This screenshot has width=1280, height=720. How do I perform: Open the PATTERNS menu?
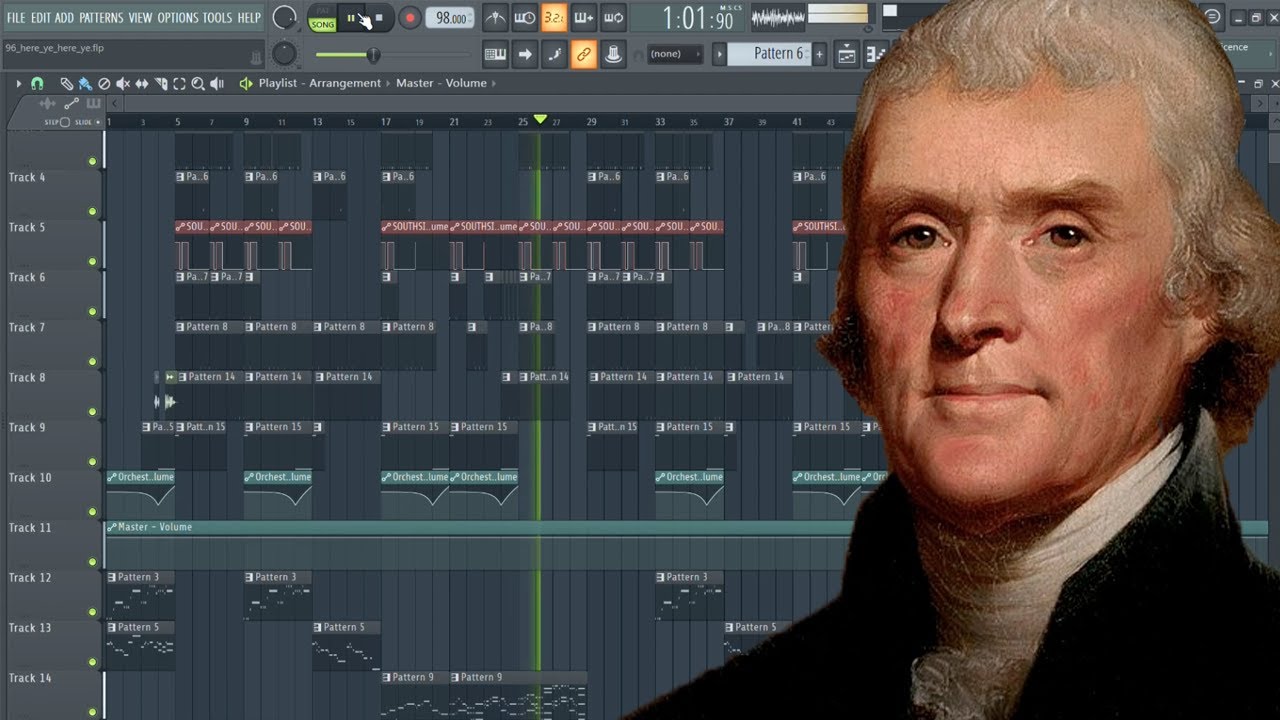[101, 18]
